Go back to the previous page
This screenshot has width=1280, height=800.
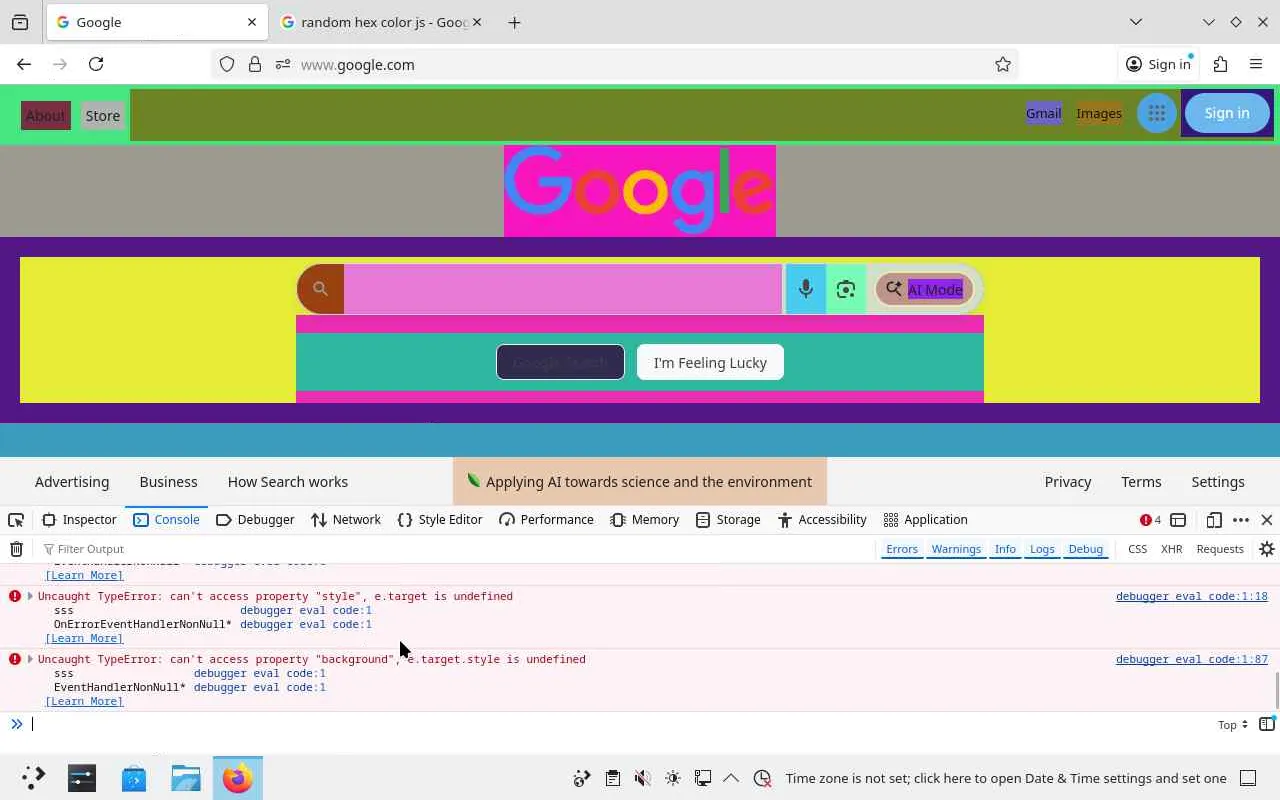[x=24, y=64]
